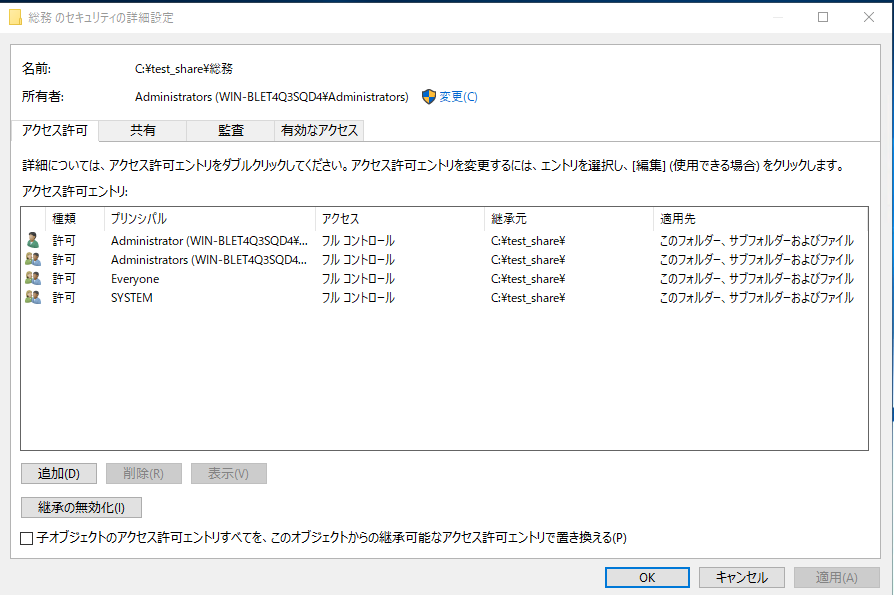The image size is (894, 595).
Task: Switch to the 有効なアクセス tab
Action: pyautogui.click(x=319, y=131)
